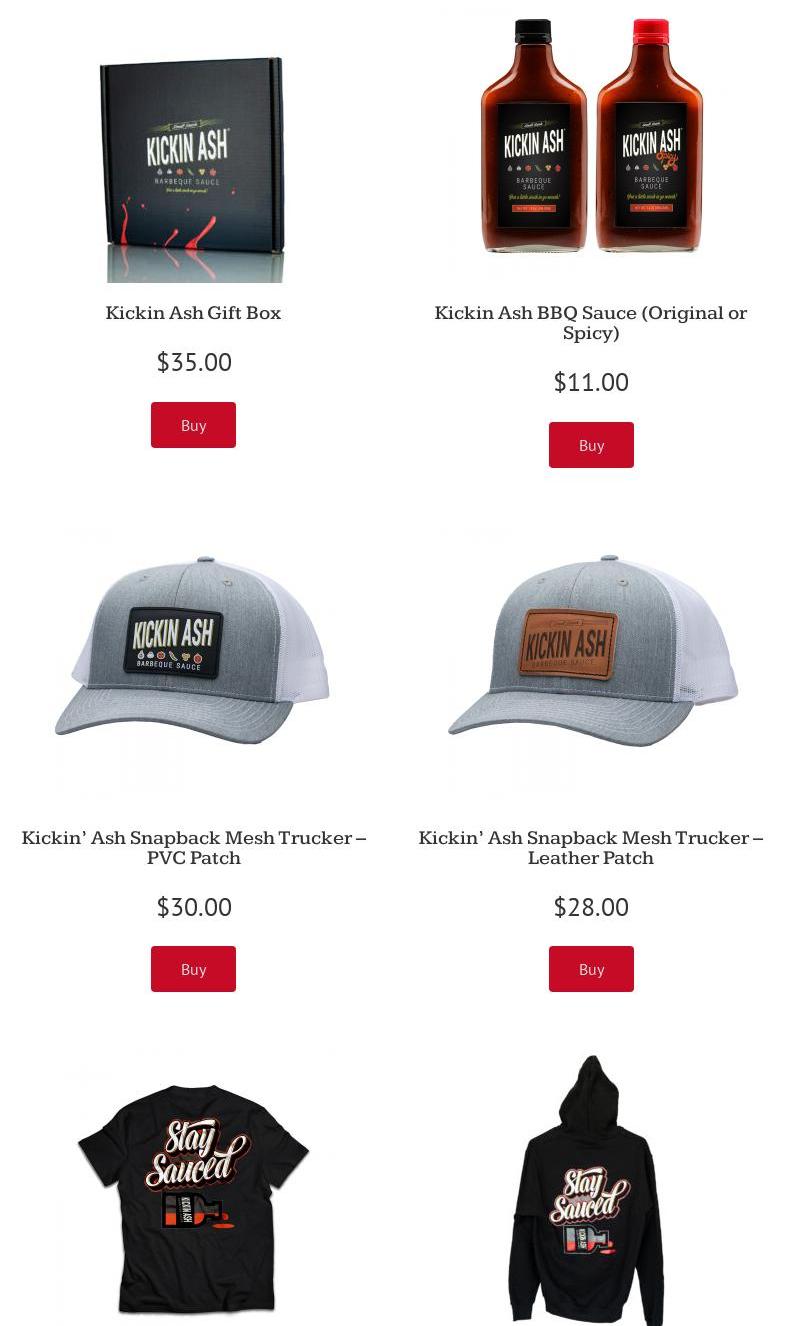Viewport: 785px width, 1326px height.
Task: Click the spicy red-cap sauce bottle
Action: [x=650, y=136]
